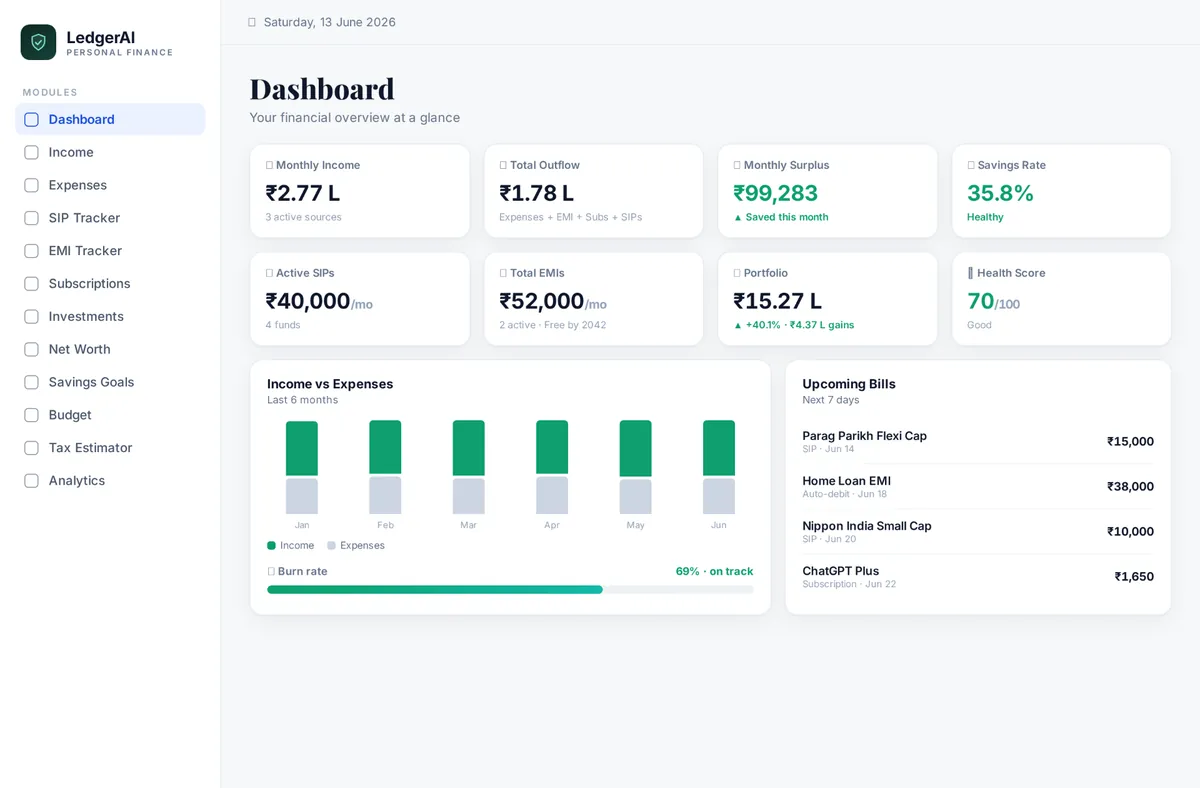
Task: Open the Monthly Income ₹2.77 L card
Action: [360, 191]
